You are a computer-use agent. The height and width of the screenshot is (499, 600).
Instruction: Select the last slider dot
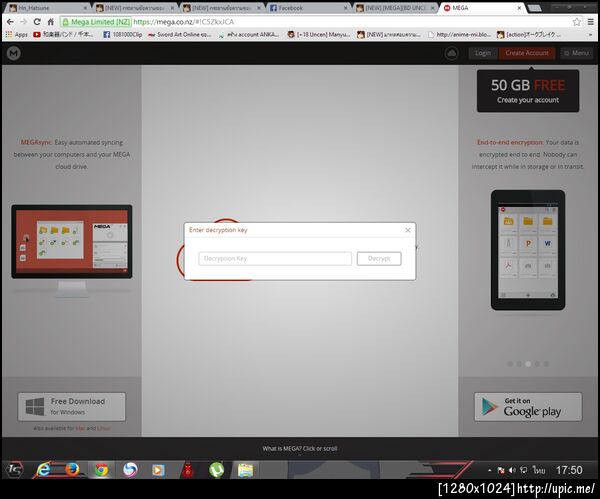546,364
